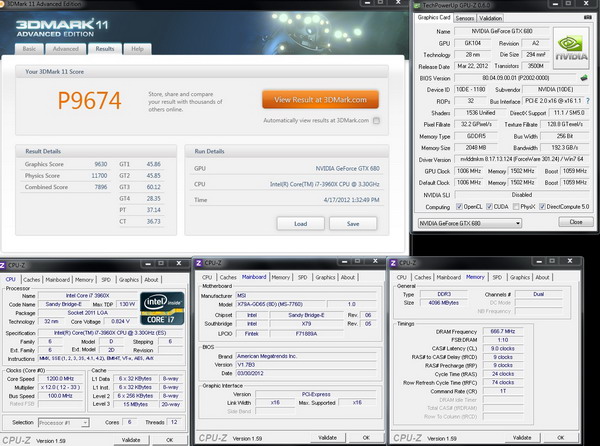Toggle the DirectCompute 5.0 checkbox
This screenshot has width=600, height=446.
(542, 207)
